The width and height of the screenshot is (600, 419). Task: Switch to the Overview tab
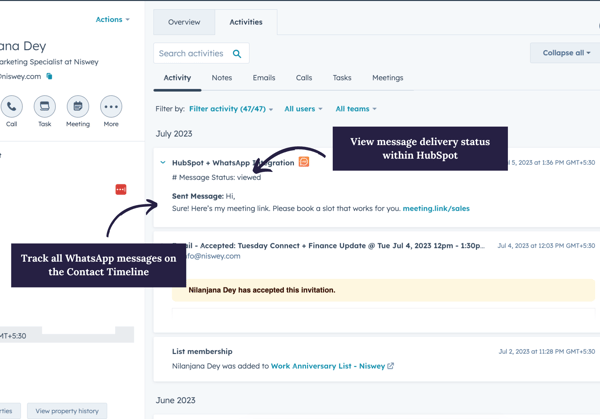[x=184, y=22]
